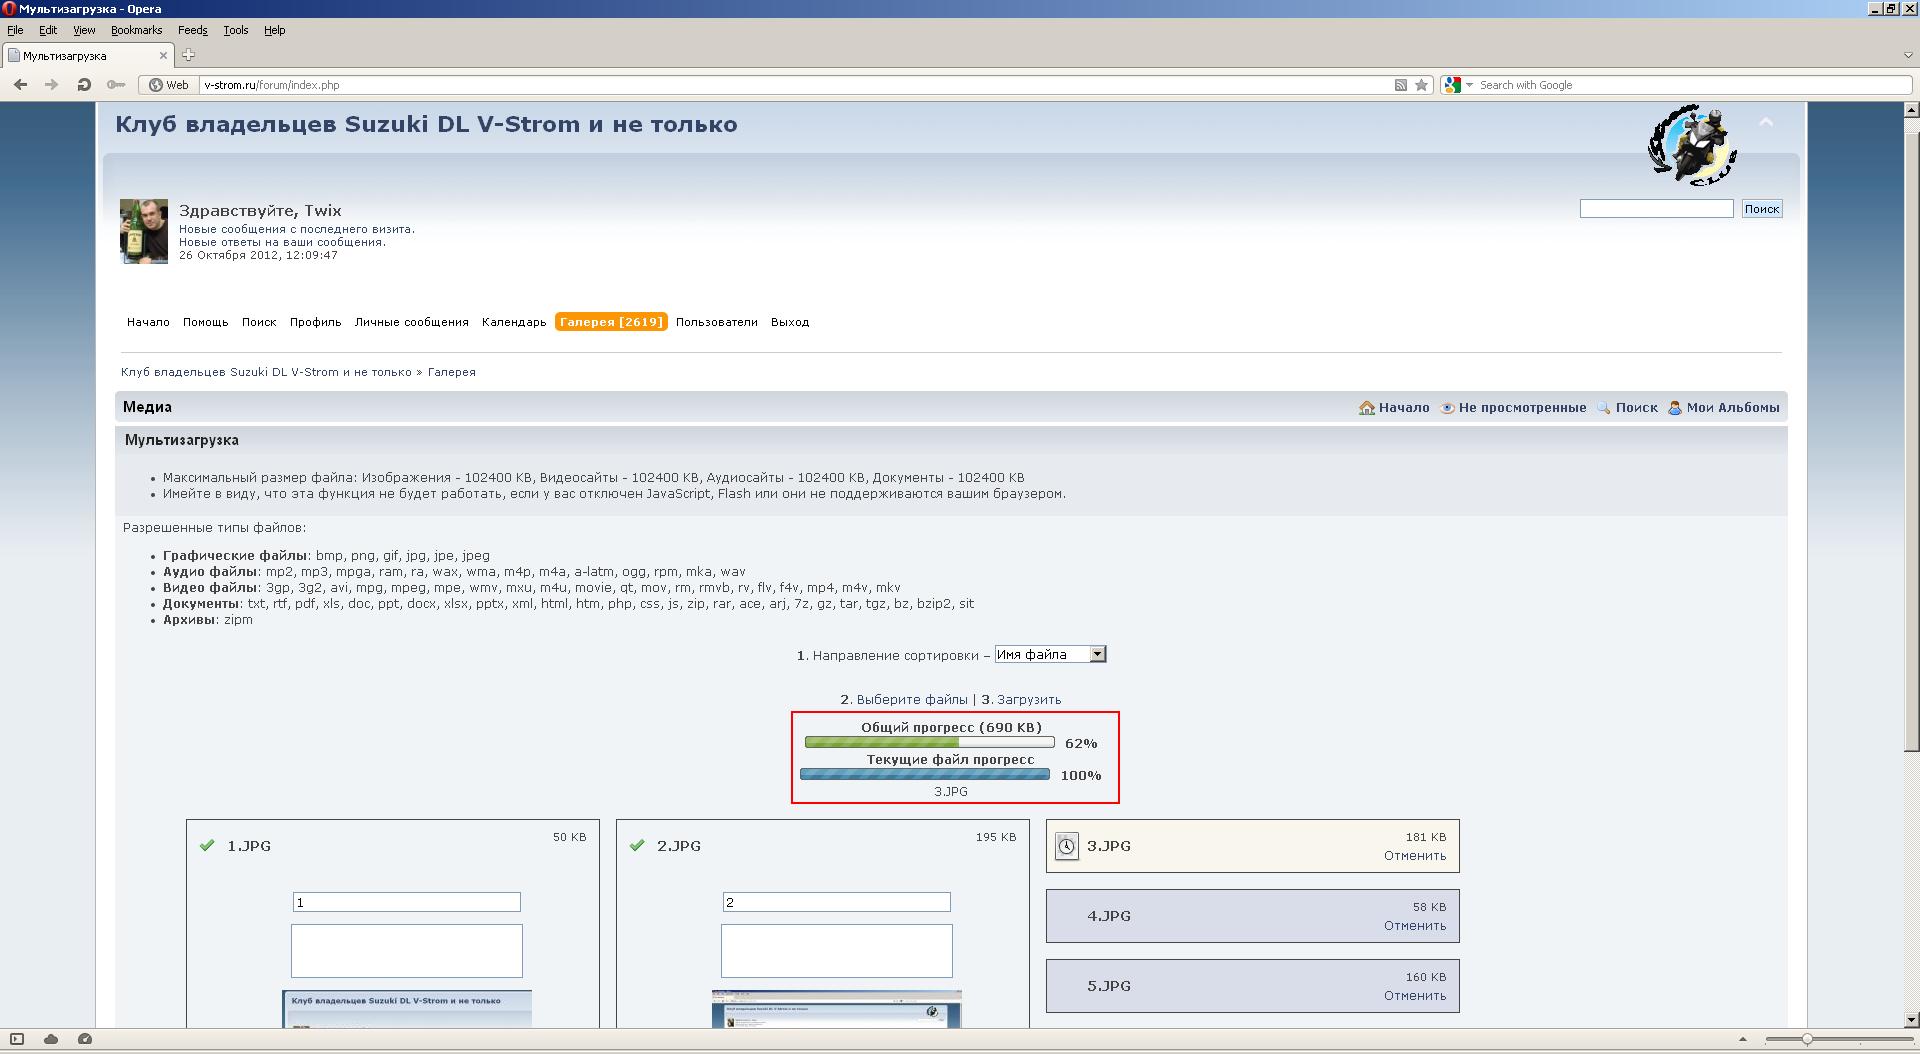The image size is (1920, 1054).
Task: Open the Help menu
Action: (275, 30)
